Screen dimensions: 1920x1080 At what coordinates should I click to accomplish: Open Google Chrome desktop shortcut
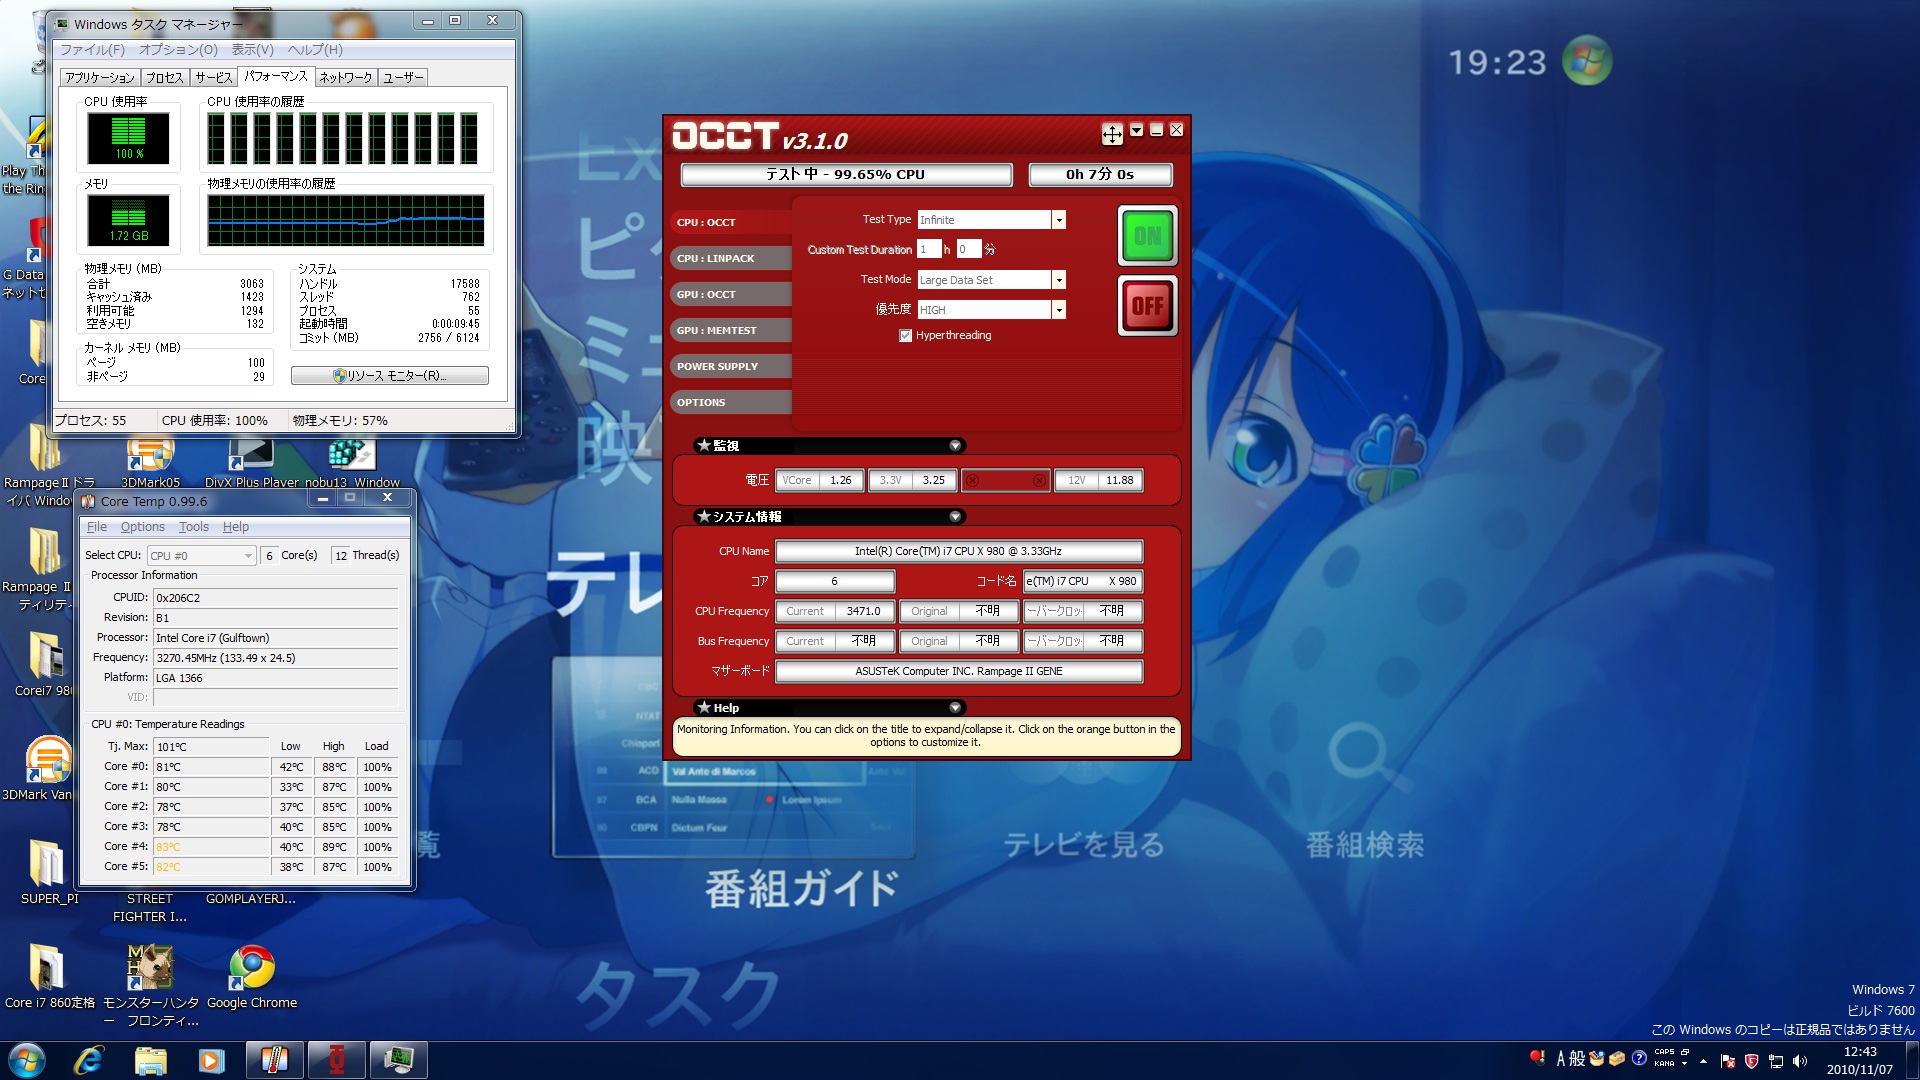pos(251,968)
